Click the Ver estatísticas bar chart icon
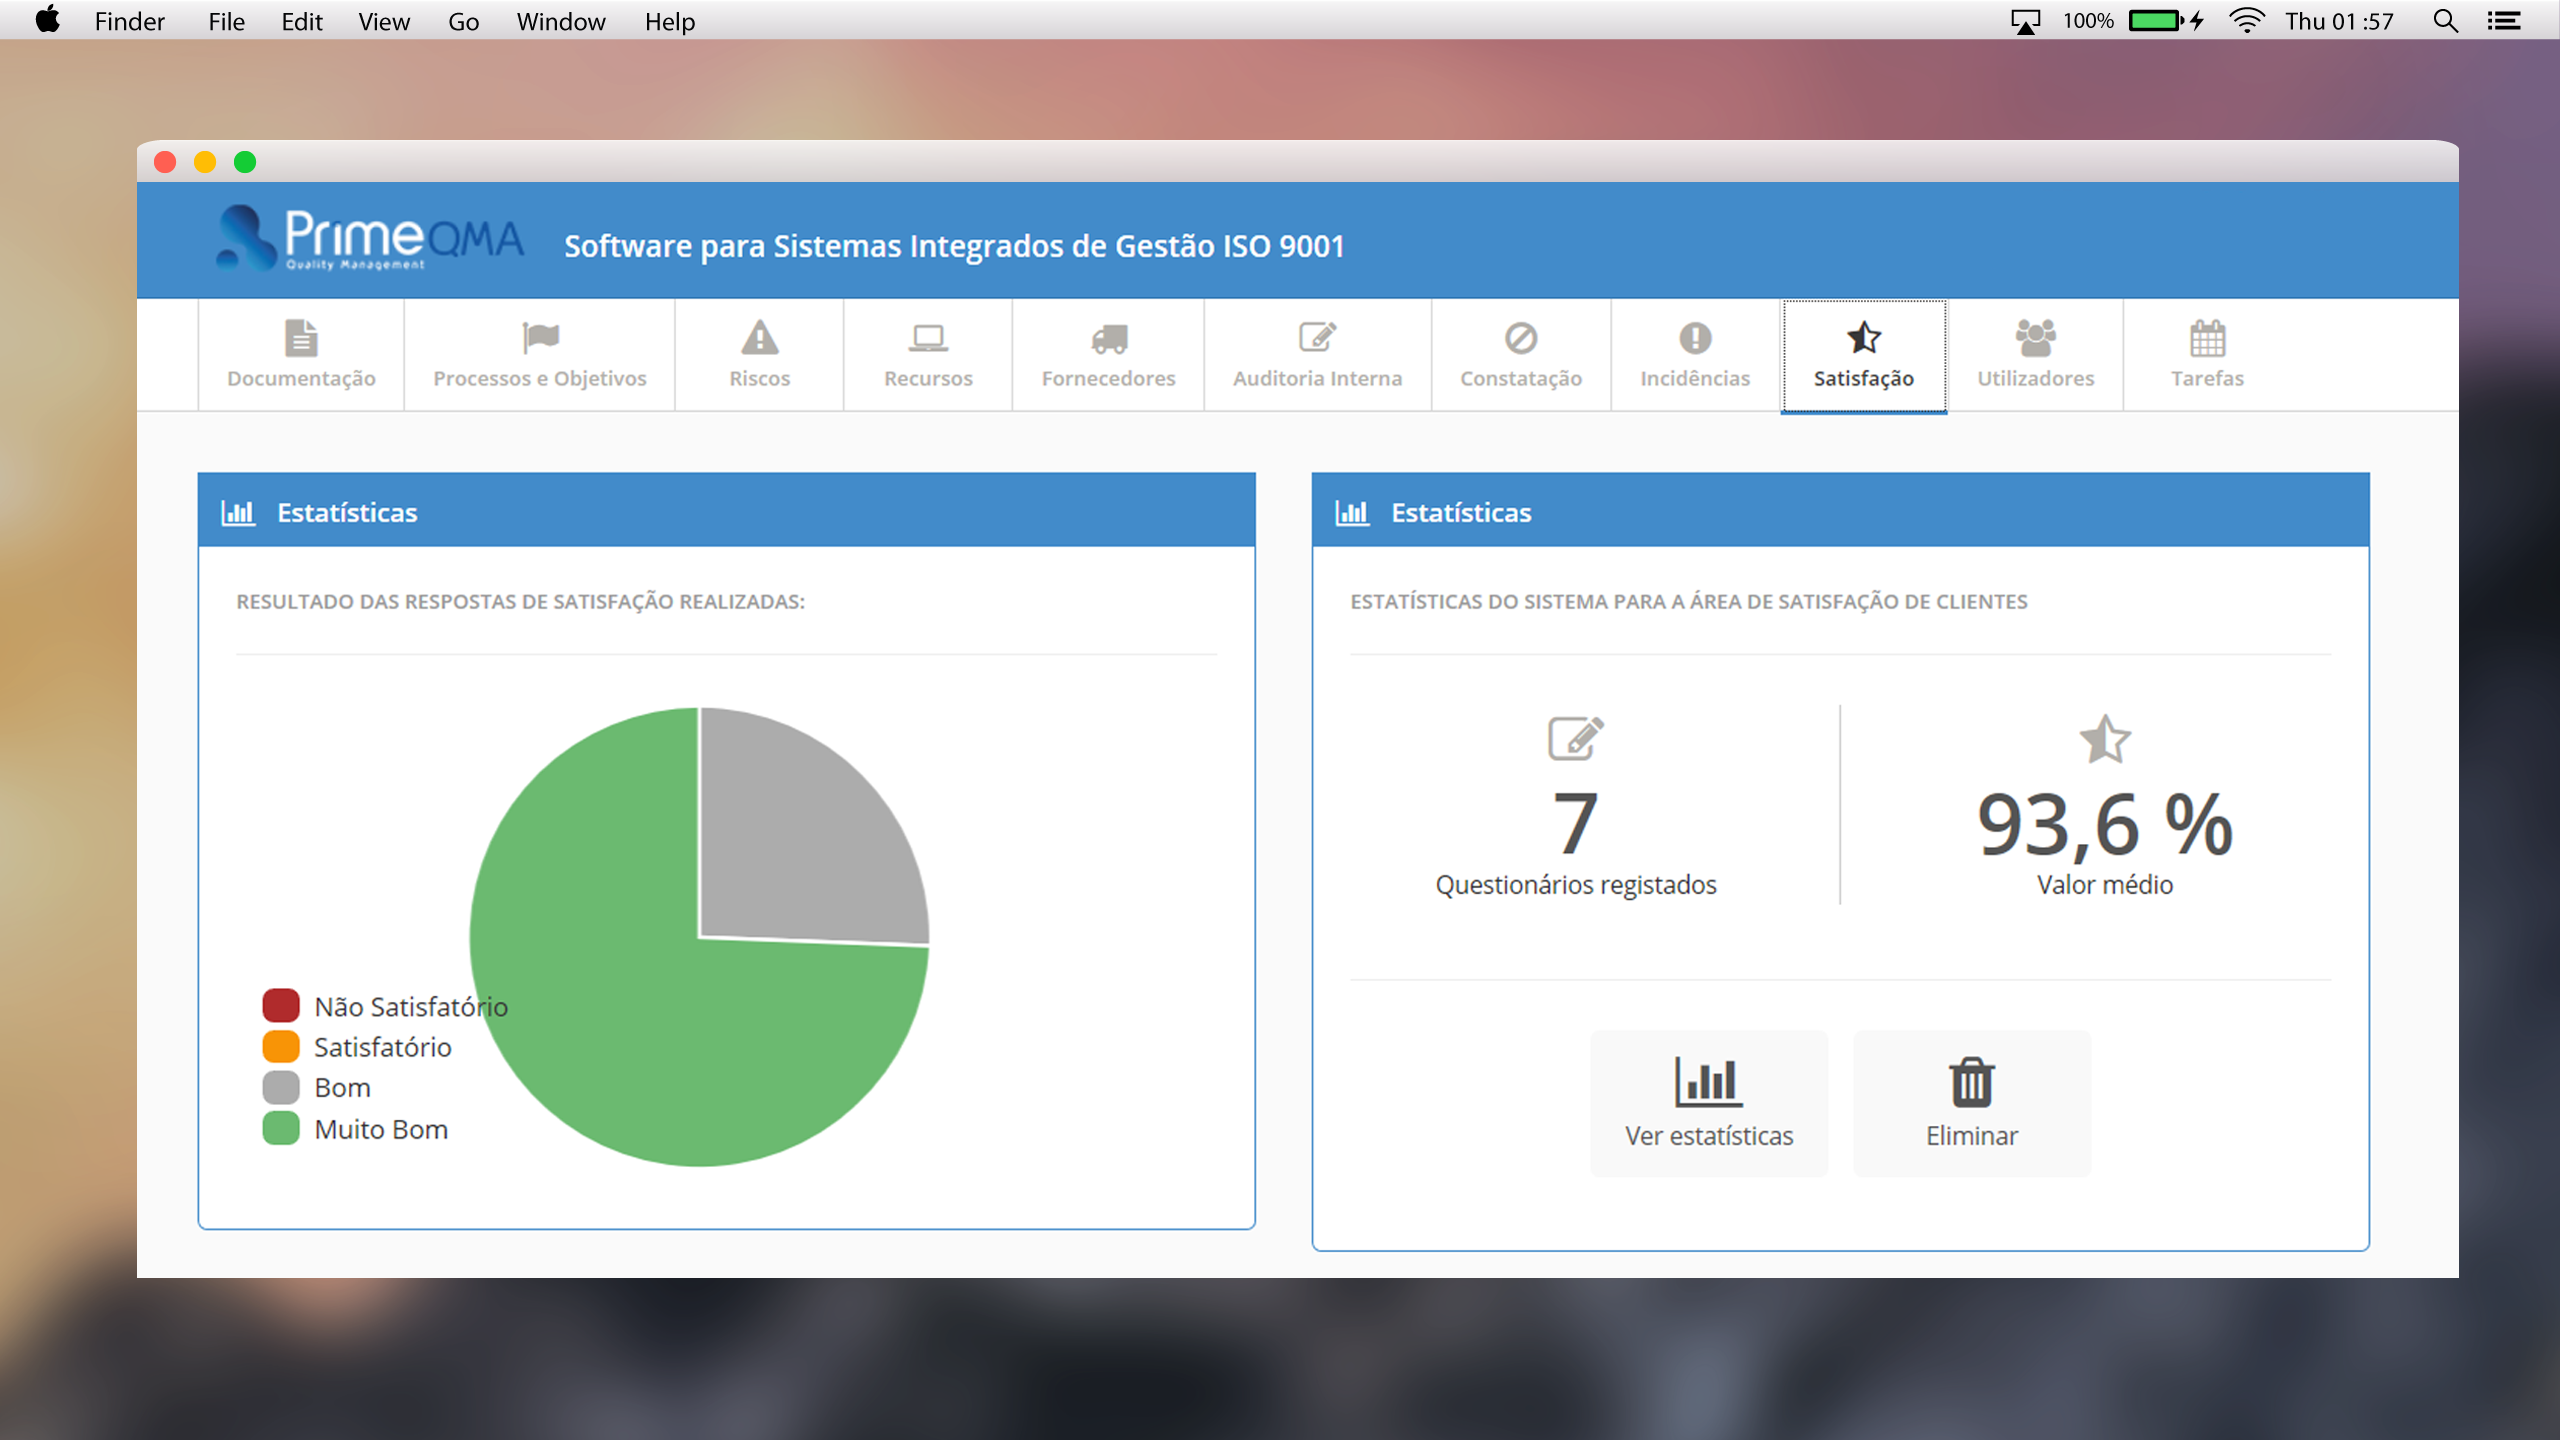Image resolution: width=2560 pixels, height=1440 pixels. click(x=1708, y=1080)
